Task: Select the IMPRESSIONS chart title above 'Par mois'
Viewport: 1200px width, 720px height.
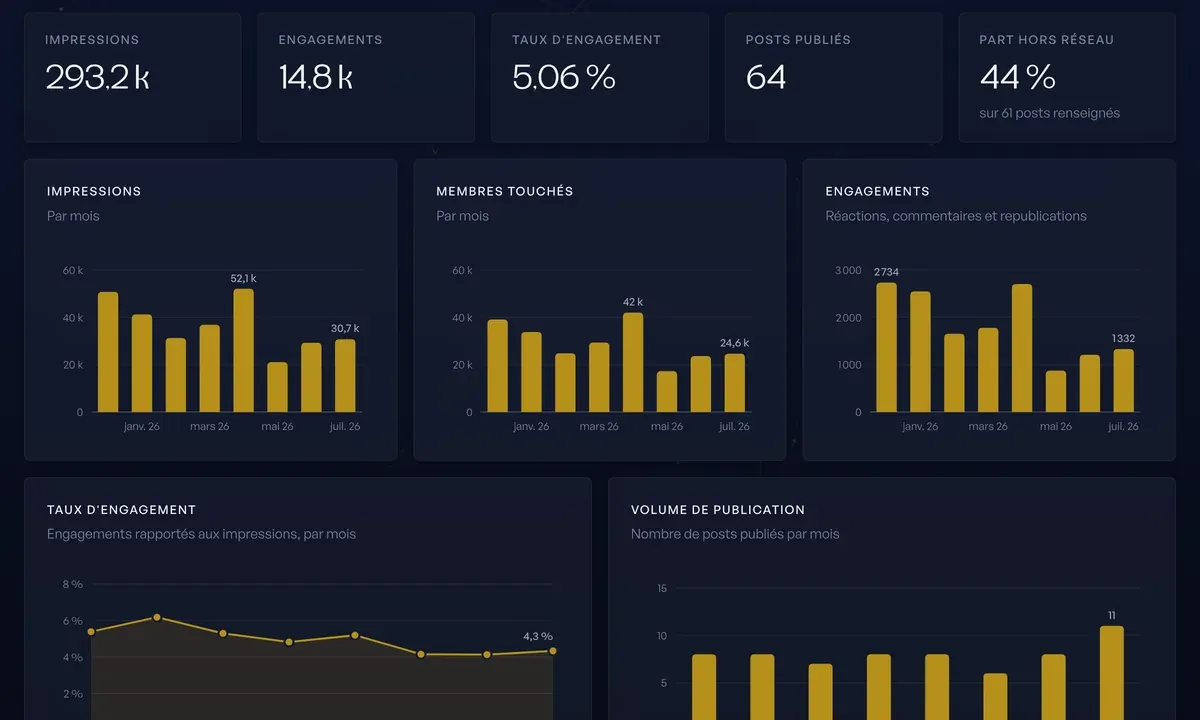Action: click(94, 191)
